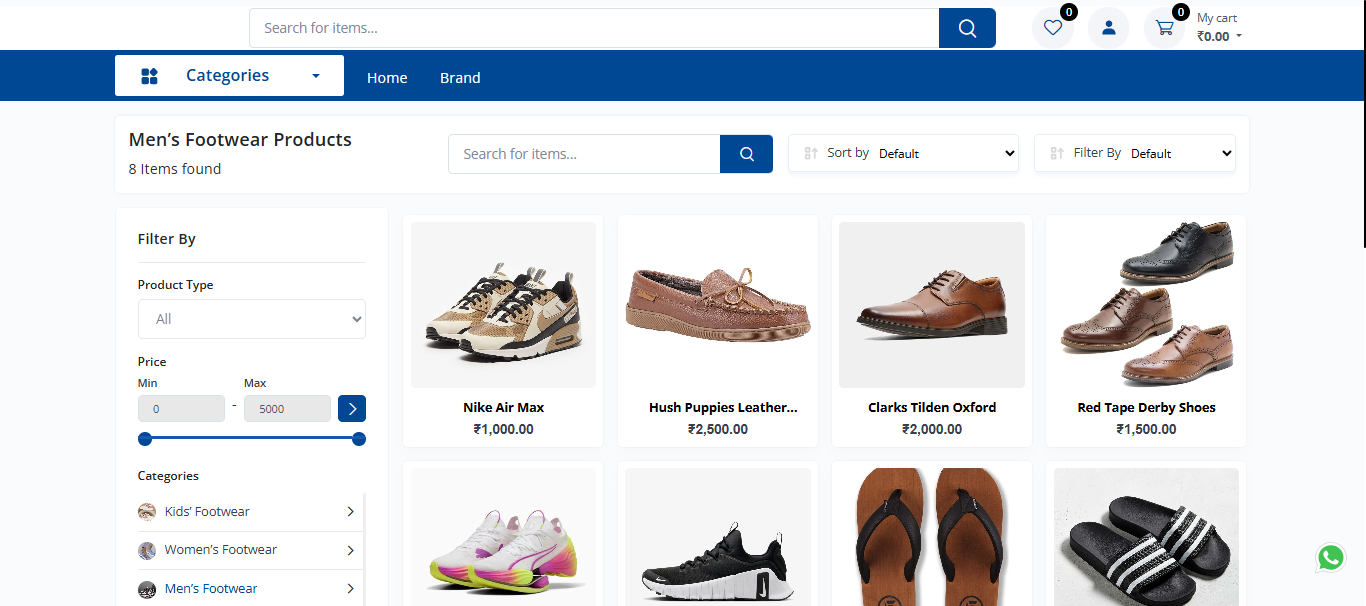Focus the products search input field

(584, 154)
